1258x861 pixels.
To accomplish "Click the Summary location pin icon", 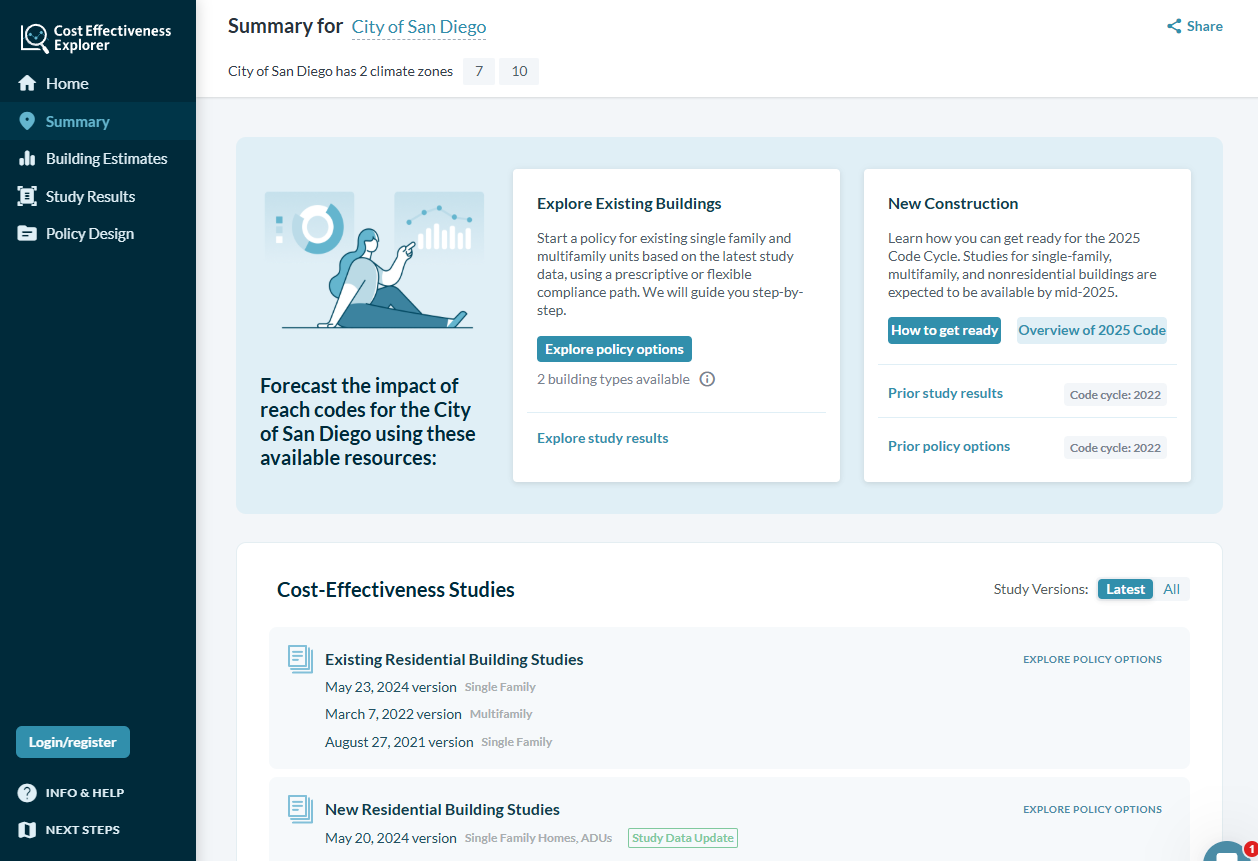I will click(x=27, y=121).
